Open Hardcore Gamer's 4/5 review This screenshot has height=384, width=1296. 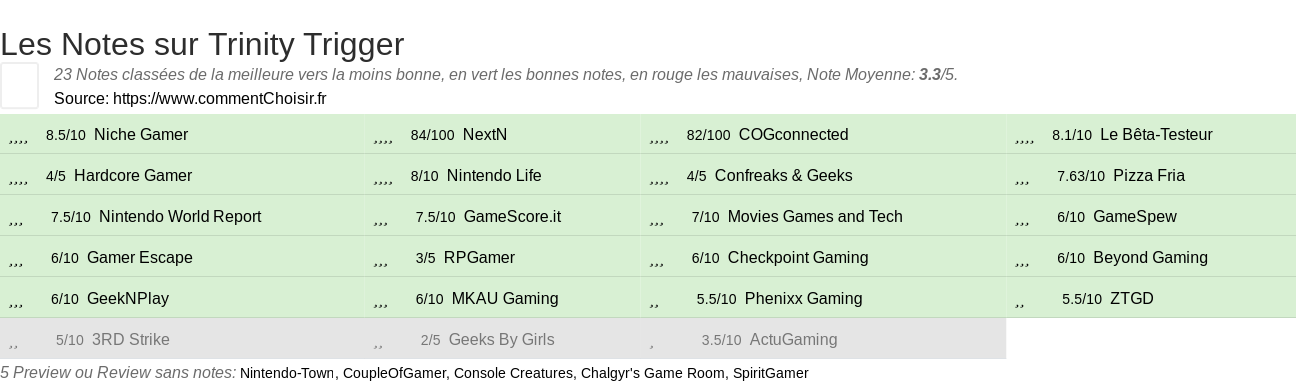pos(133,176)
